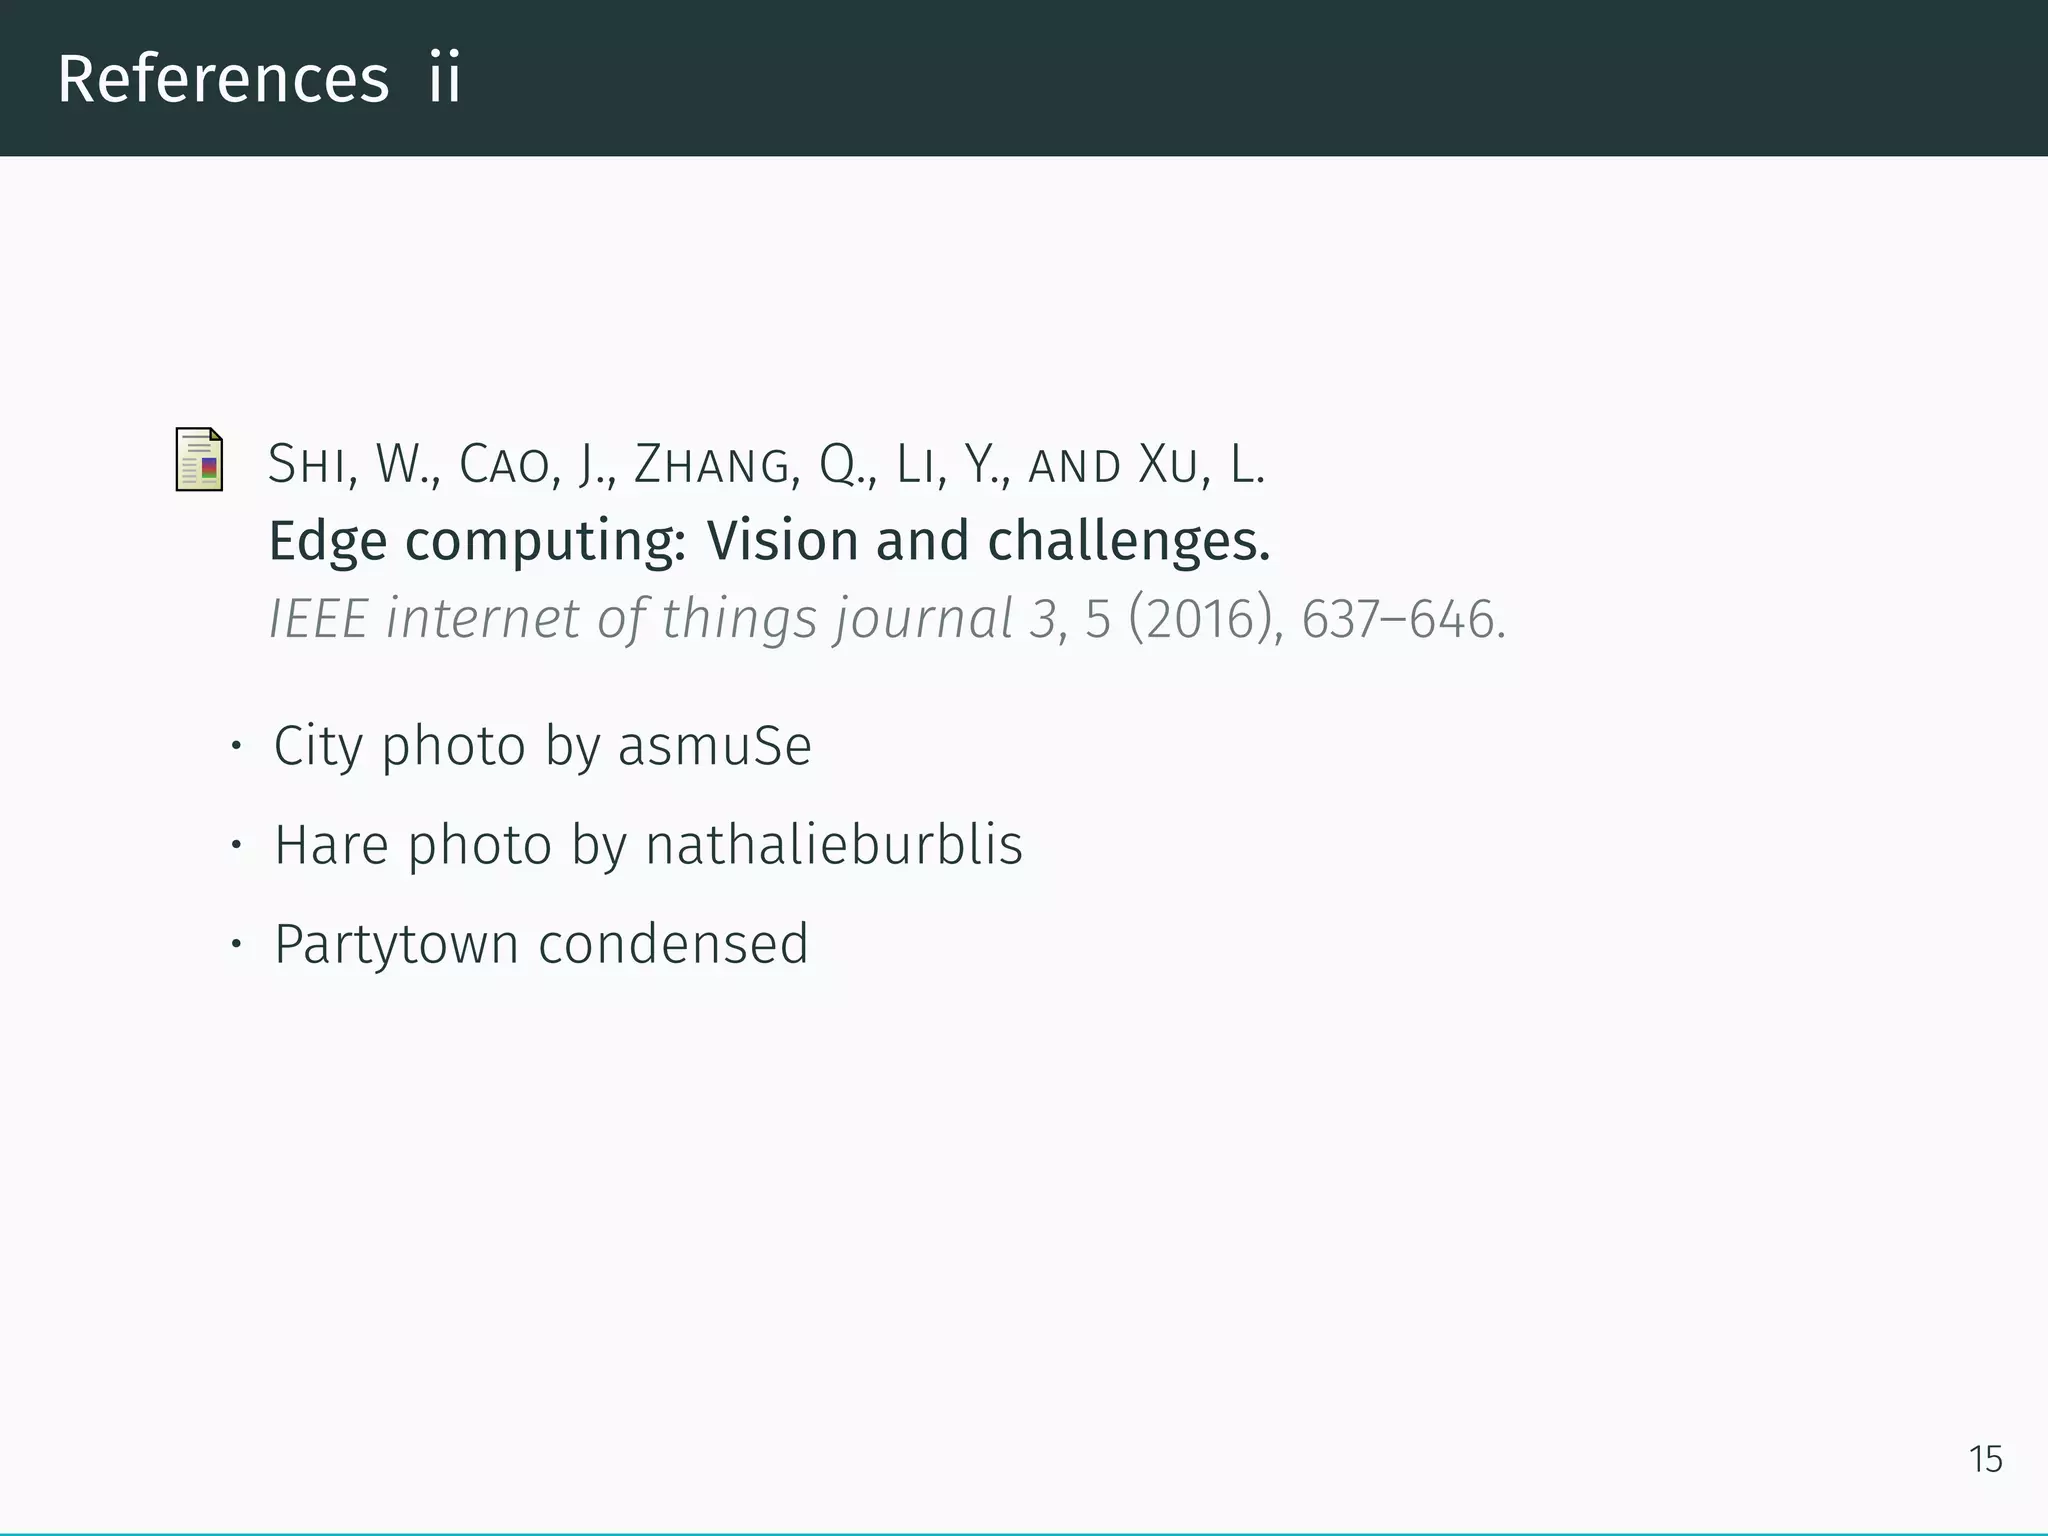Open the "City photo by asmuSe" credit
The height and width of the screenshot is (1536, 2048).
tap(543, 747)
